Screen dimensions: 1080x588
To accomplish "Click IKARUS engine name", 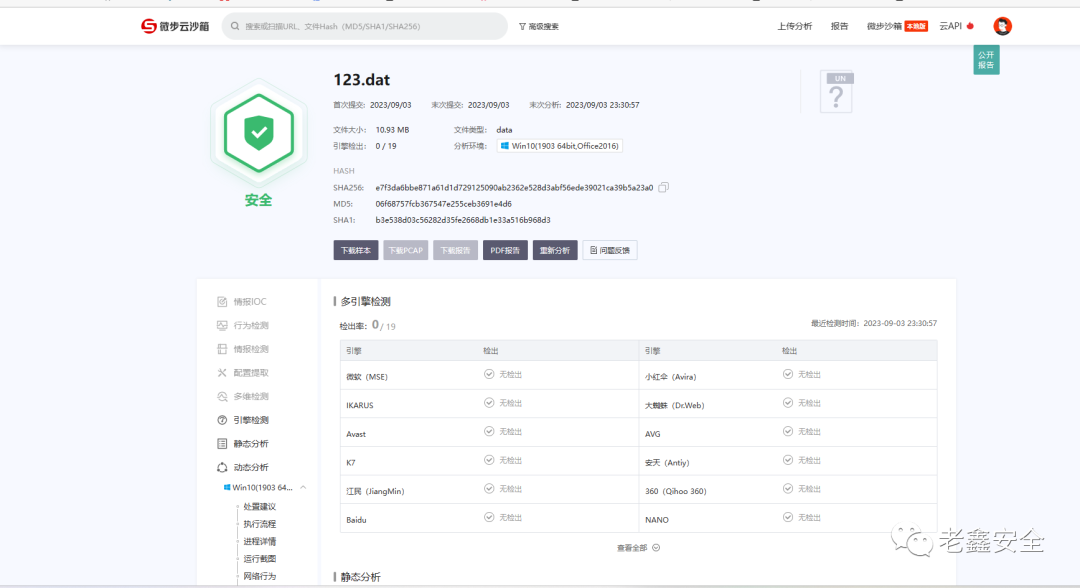I will coord(360,406).
